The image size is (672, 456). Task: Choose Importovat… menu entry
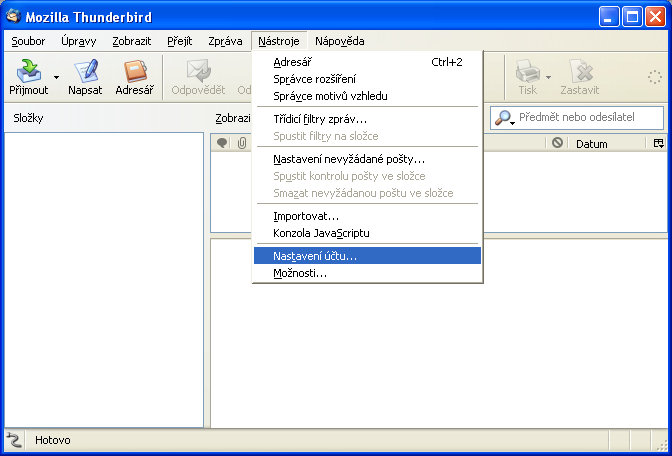tap(367, 216)
